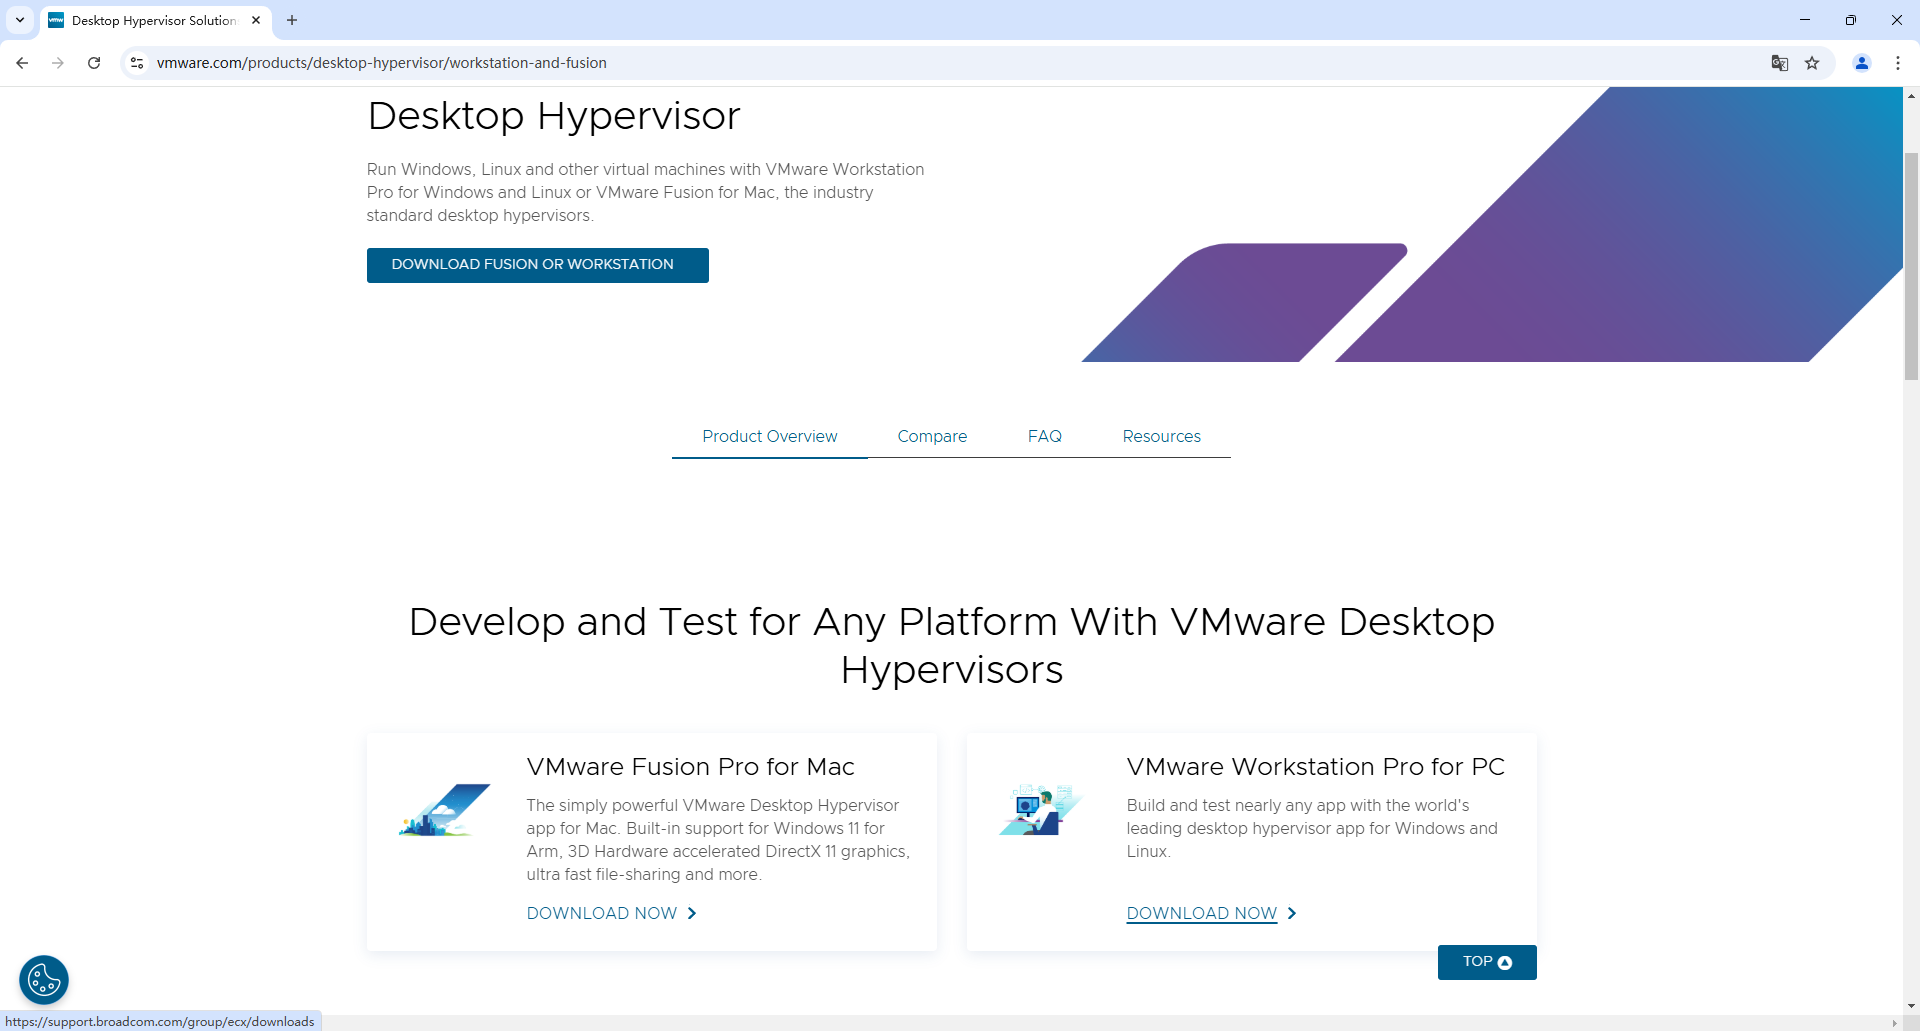Open site information icon in address bar

point(137,63)
